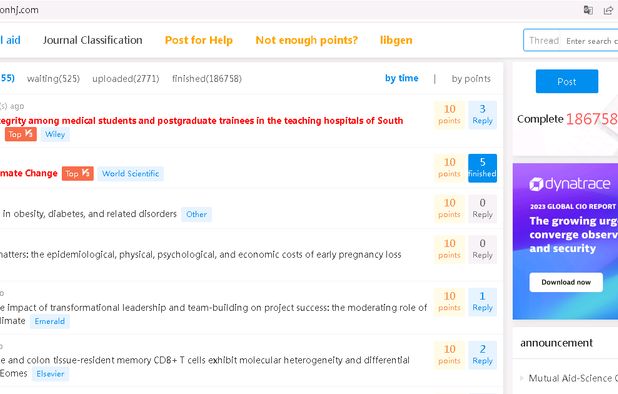Click the Wiley publisher tag
Viewport: 618px width, 394px height.
tap(55, 134)
